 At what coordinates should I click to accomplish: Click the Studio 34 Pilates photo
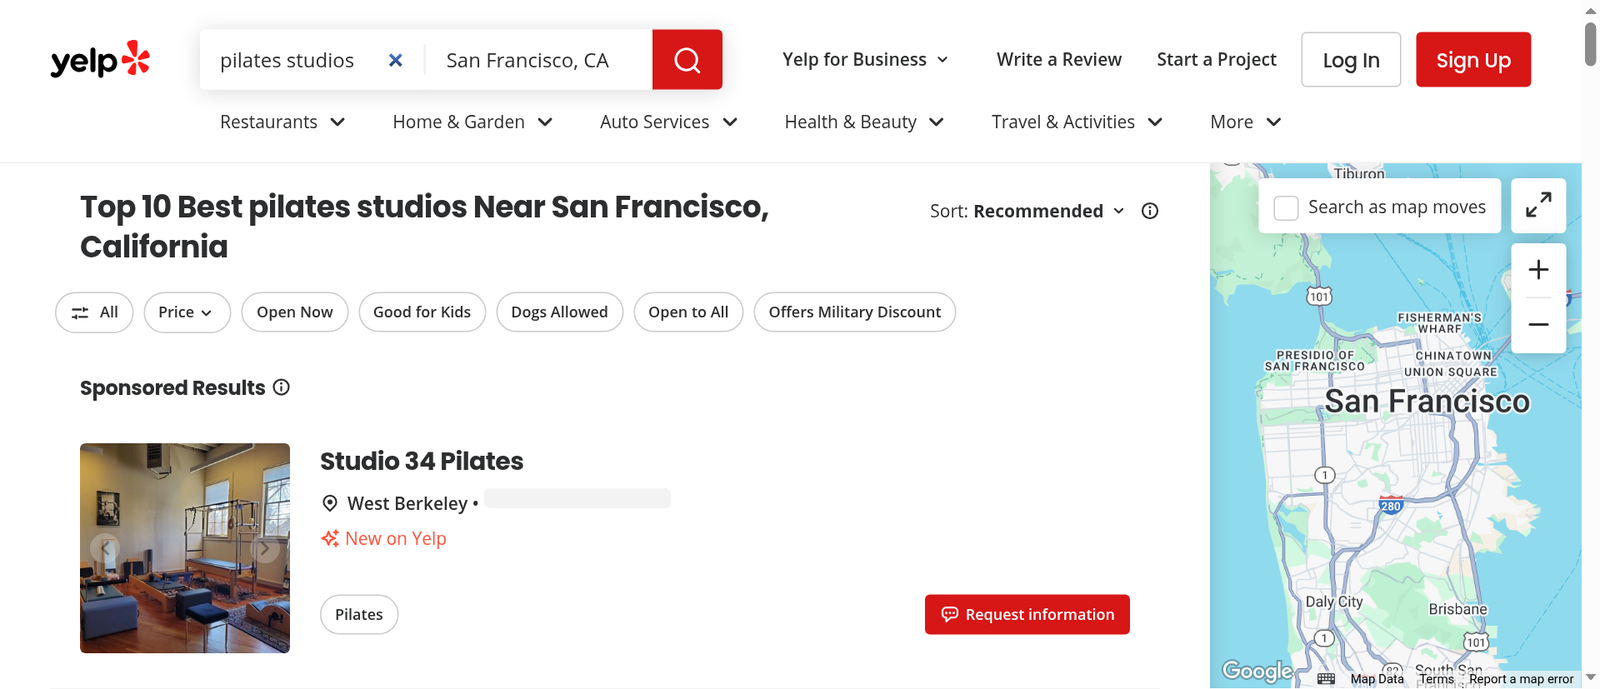(185, 548)
